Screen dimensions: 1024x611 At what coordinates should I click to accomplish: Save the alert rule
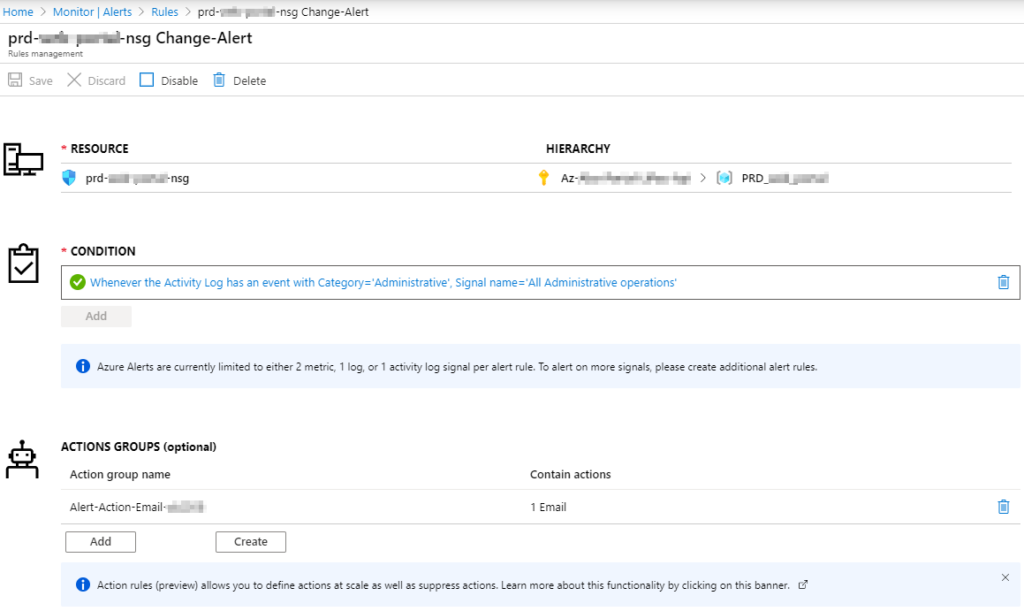30,80
